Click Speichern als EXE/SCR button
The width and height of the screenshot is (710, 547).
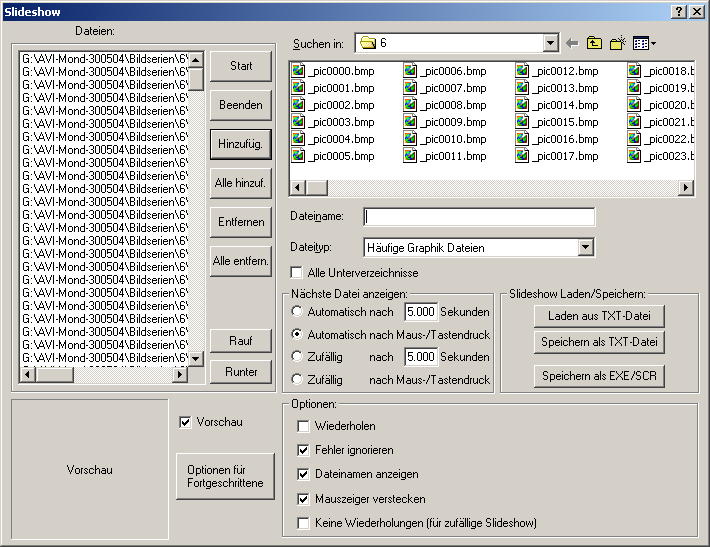point(598,377)
